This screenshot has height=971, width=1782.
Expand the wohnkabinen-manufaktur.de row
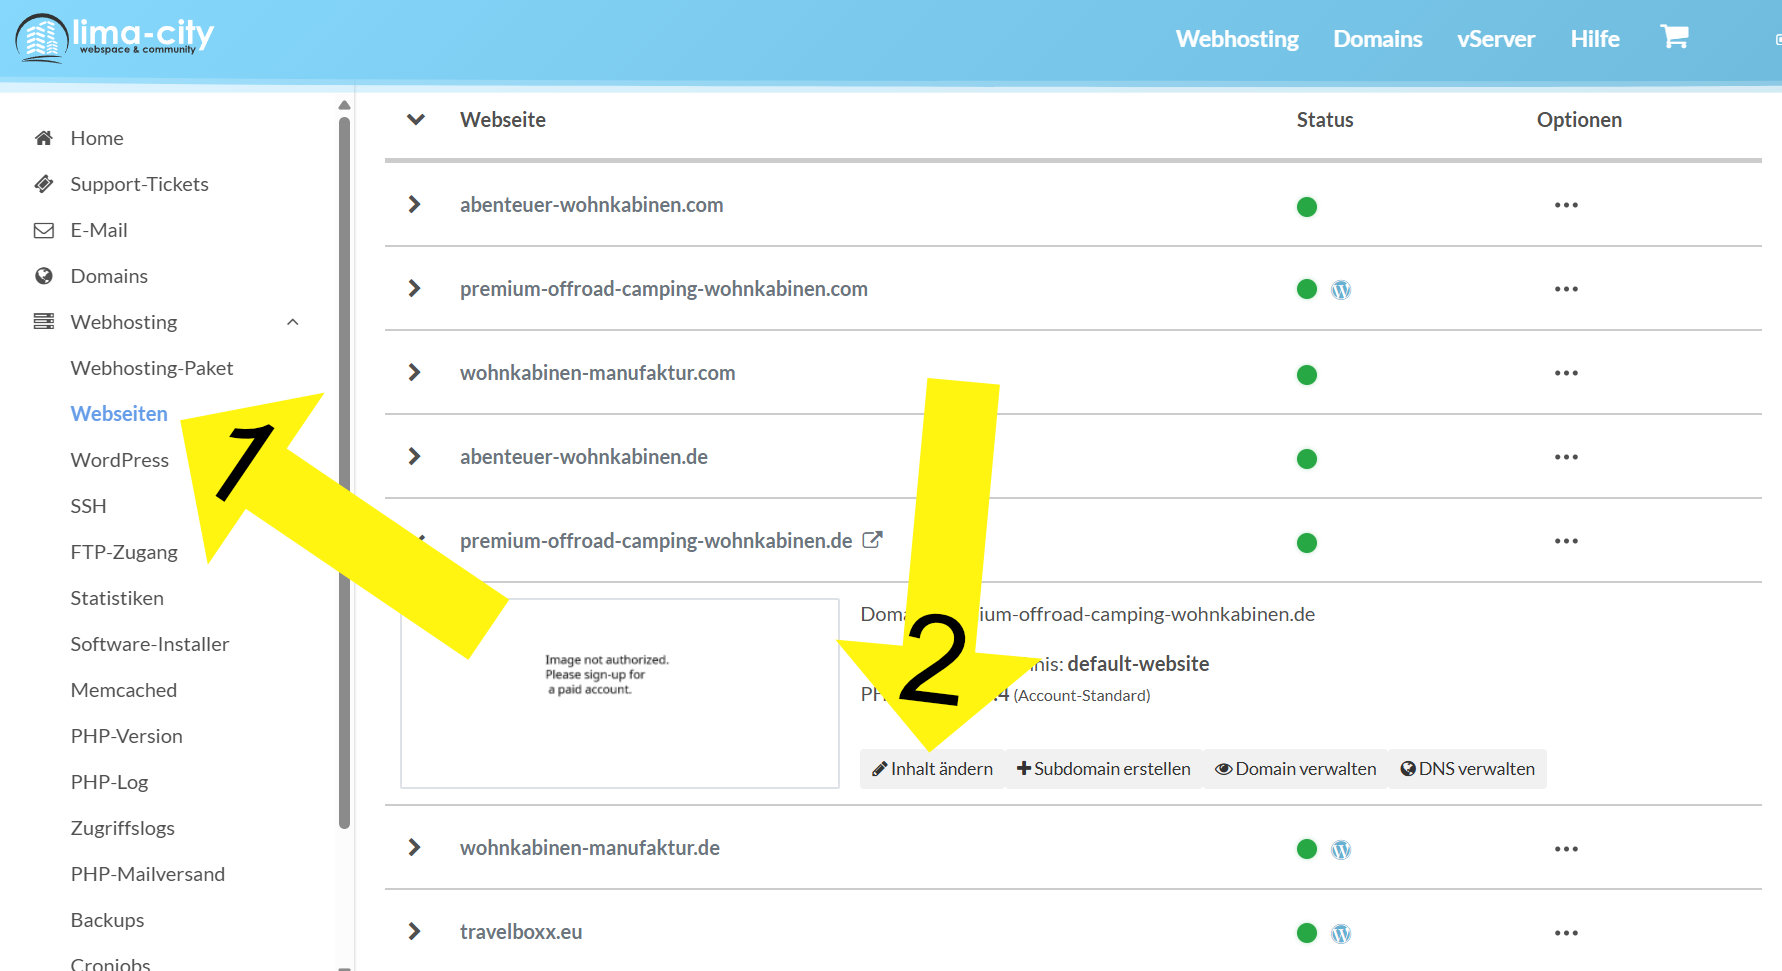tap(415, 848)
